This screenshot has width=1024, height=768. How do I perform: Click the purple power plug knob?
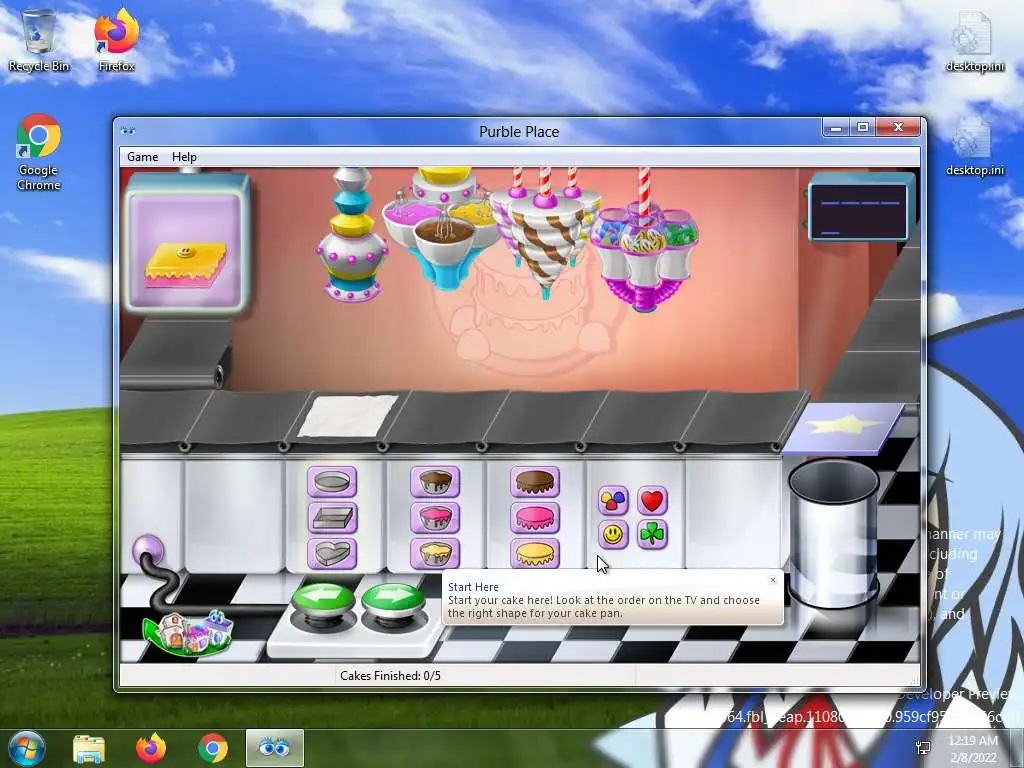tap(148, 551)
